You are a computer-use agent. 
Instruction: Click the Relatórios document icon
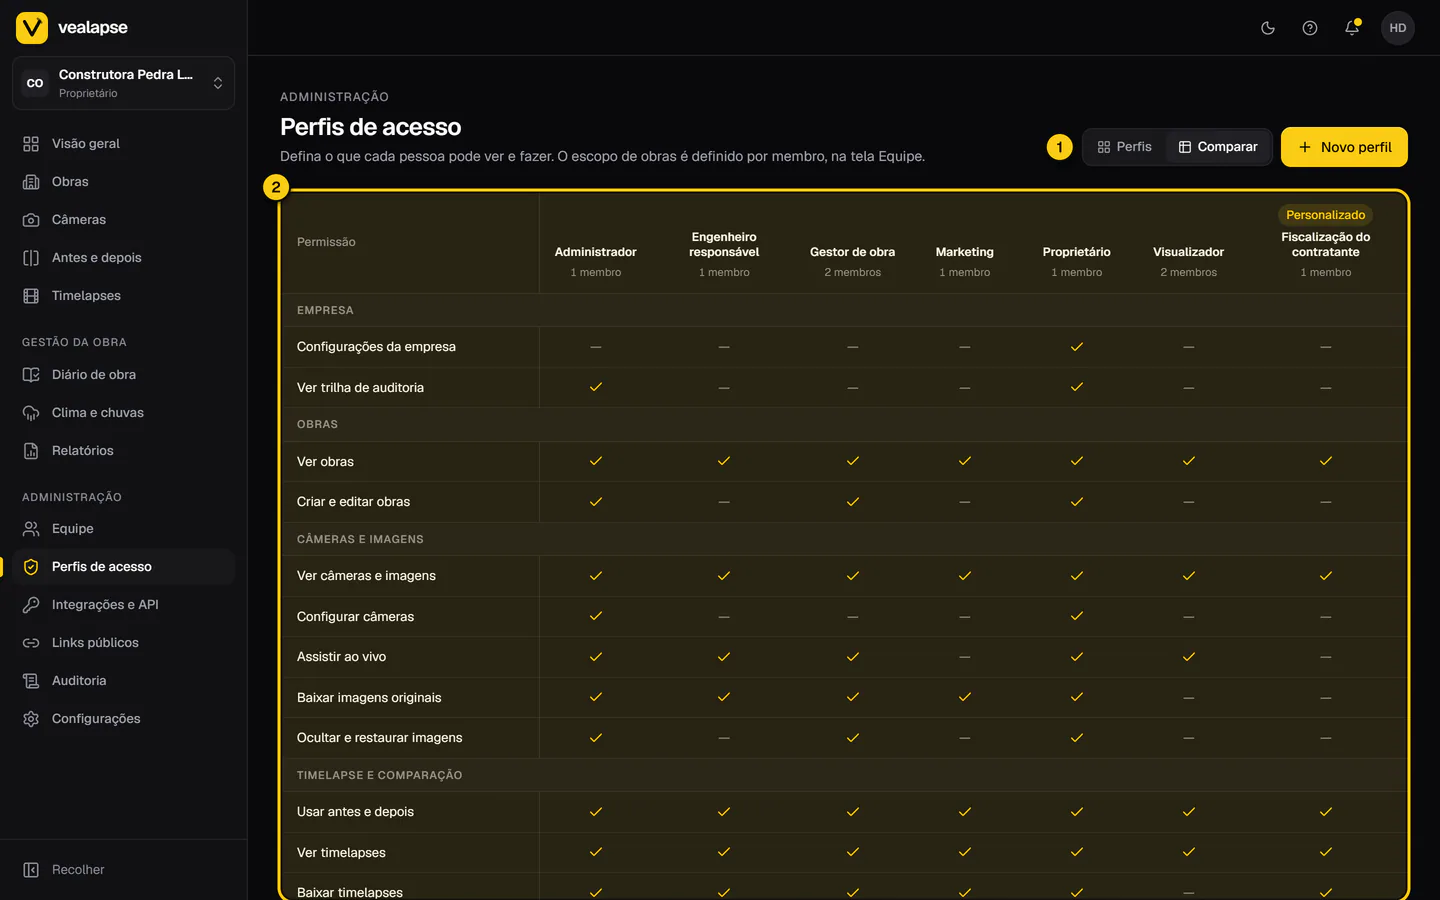31,451
